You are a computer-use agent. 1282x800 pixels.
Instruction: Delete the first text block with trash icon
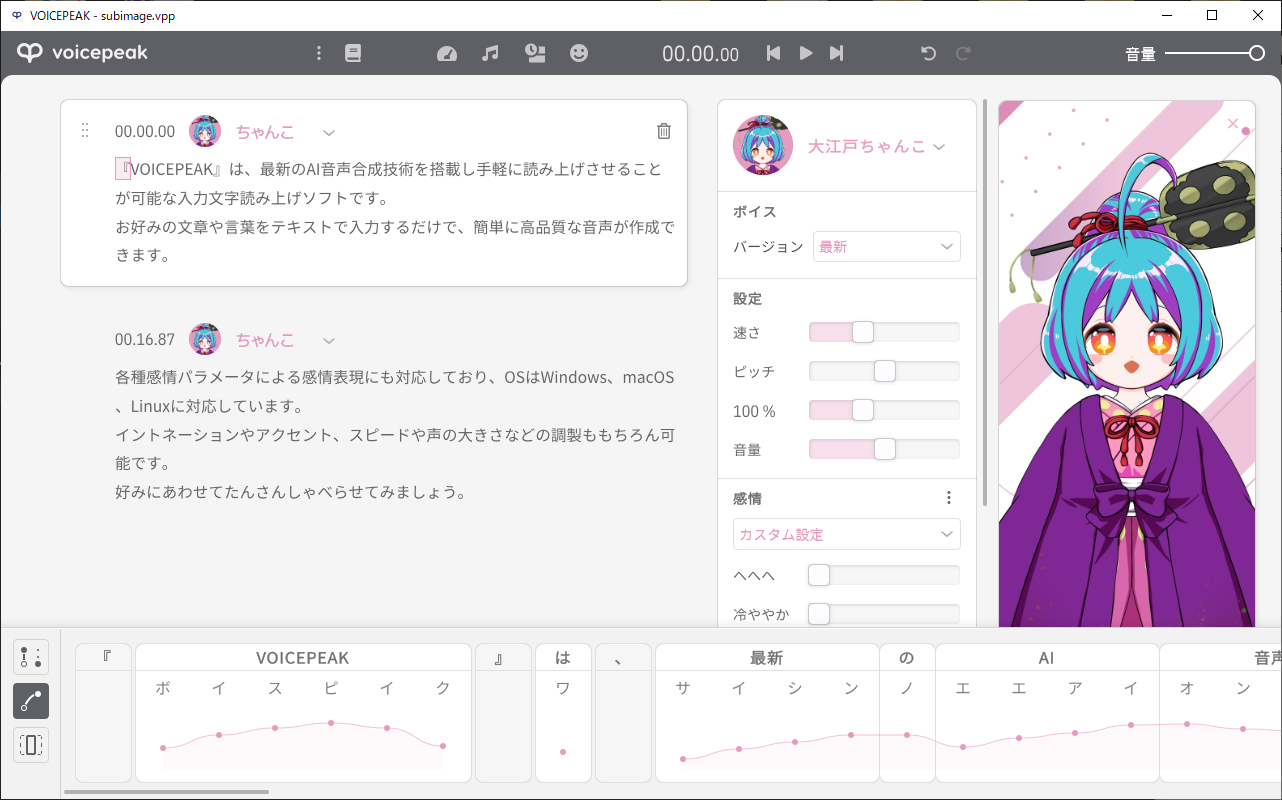pos(664,131)
